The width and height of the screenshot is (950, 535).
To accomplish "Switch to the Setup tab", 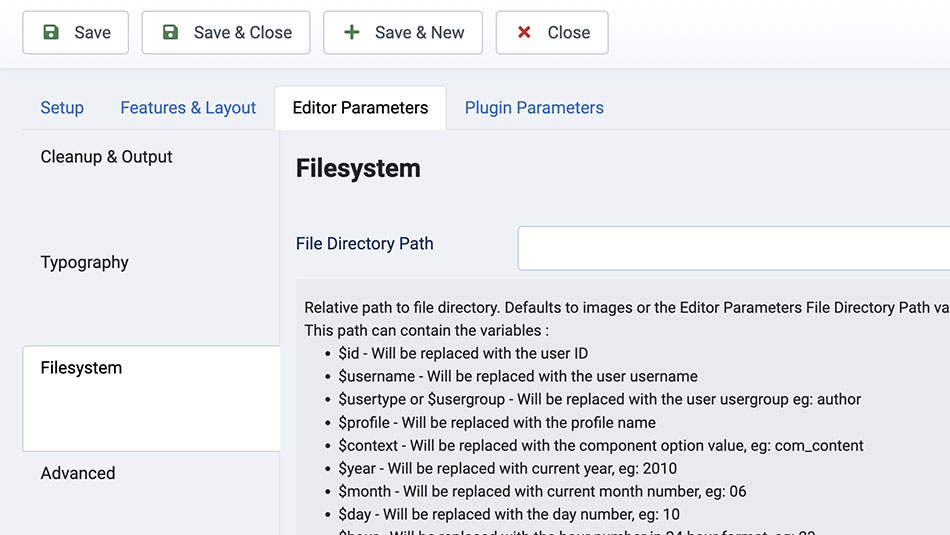I will click(x=62, y=108).
